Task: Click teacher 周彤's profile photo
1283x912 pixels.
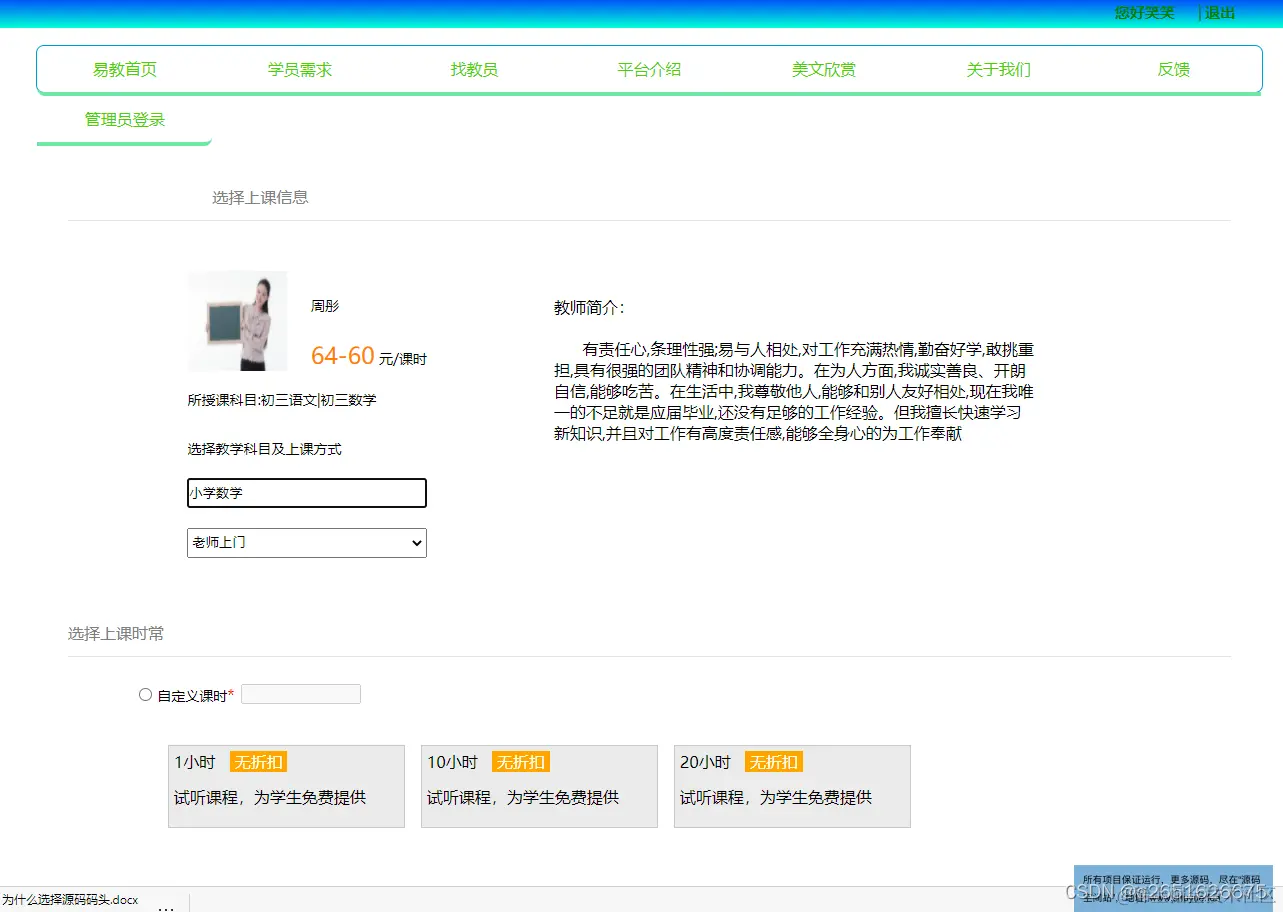Action: pyautogui.click(x=236, y=320)
